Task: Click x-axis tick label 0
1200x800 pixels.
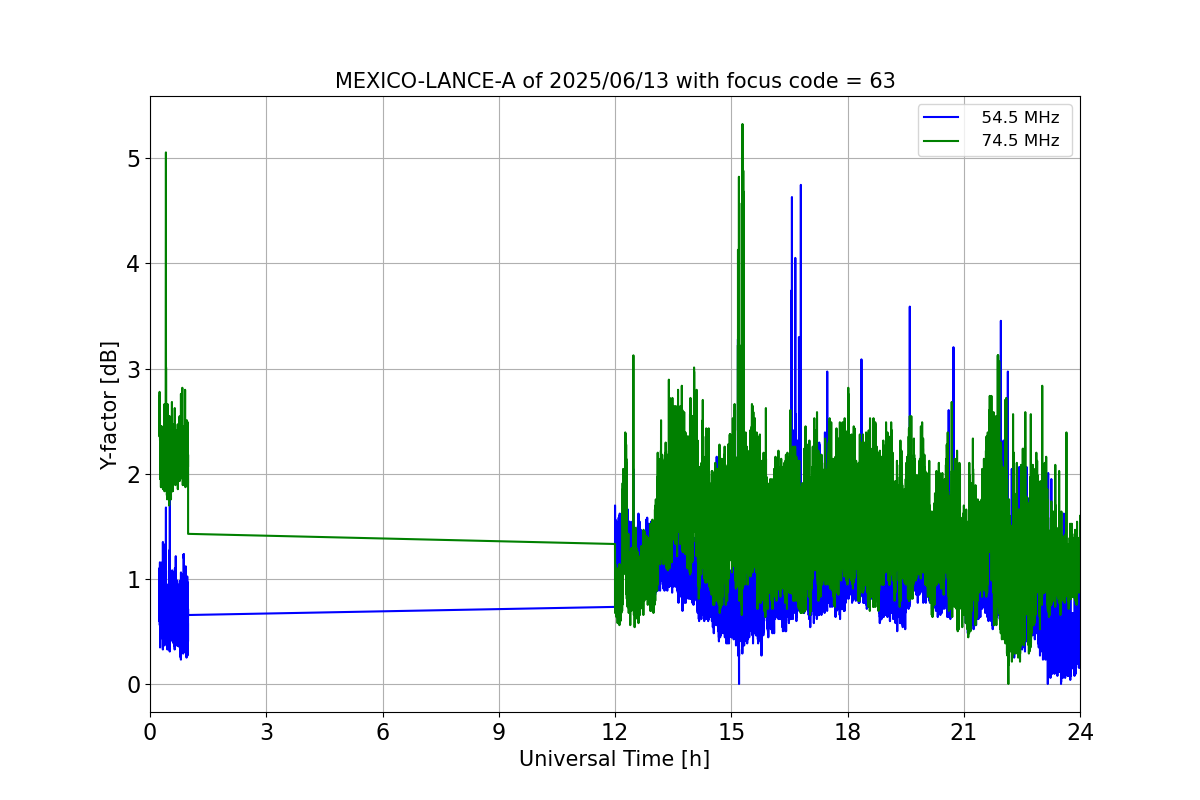Action: (x=150, y=732)
